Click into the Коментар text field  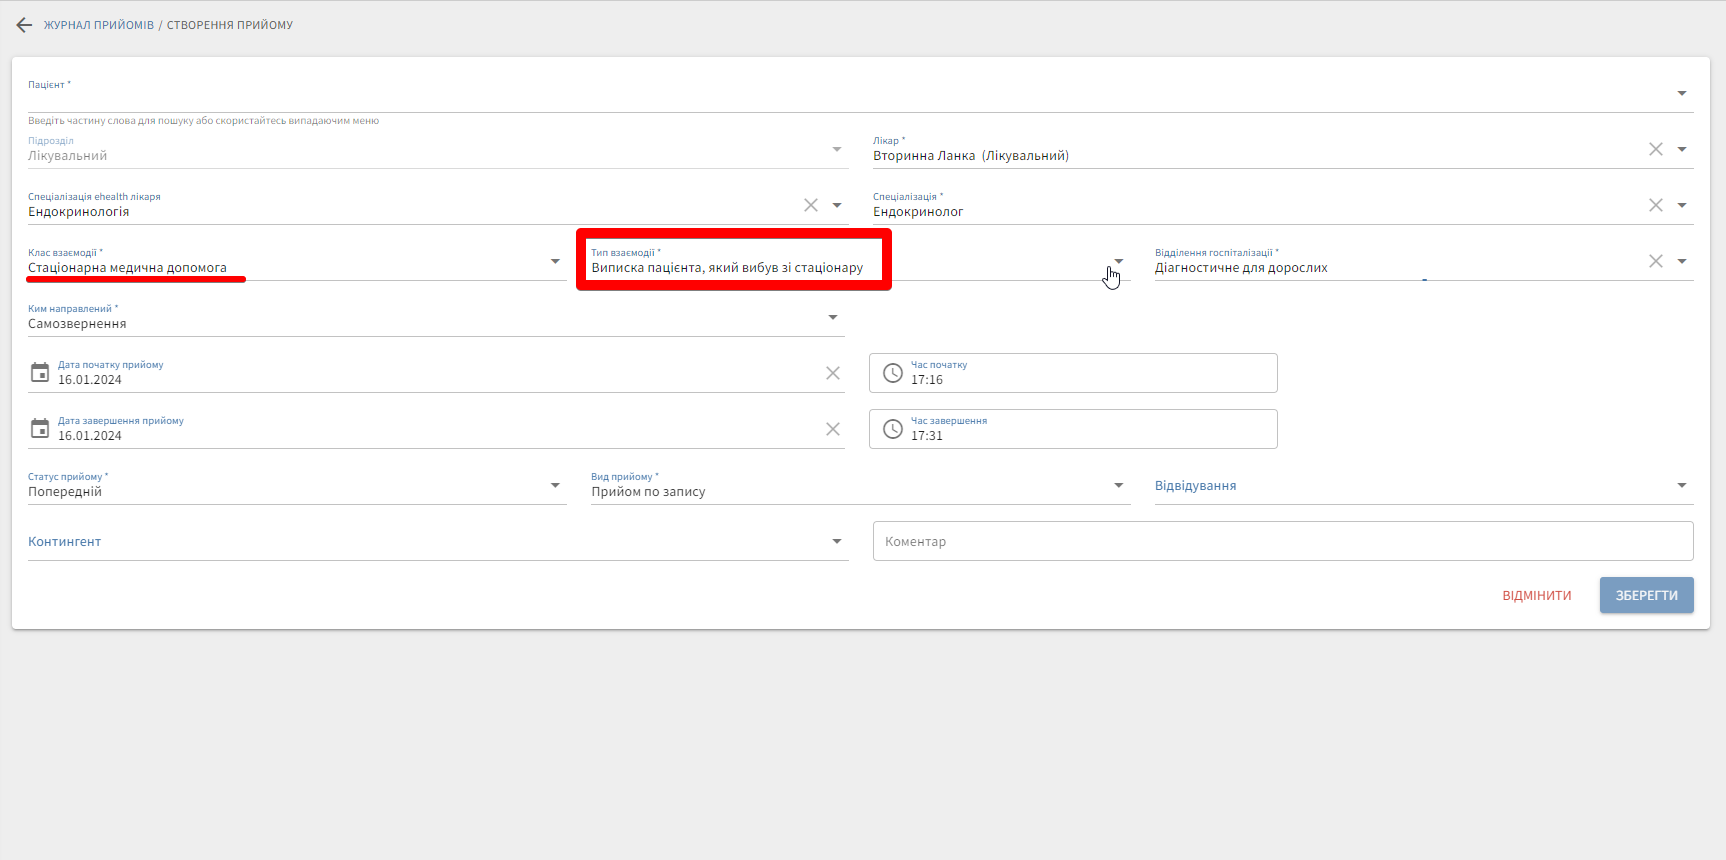1282,541
